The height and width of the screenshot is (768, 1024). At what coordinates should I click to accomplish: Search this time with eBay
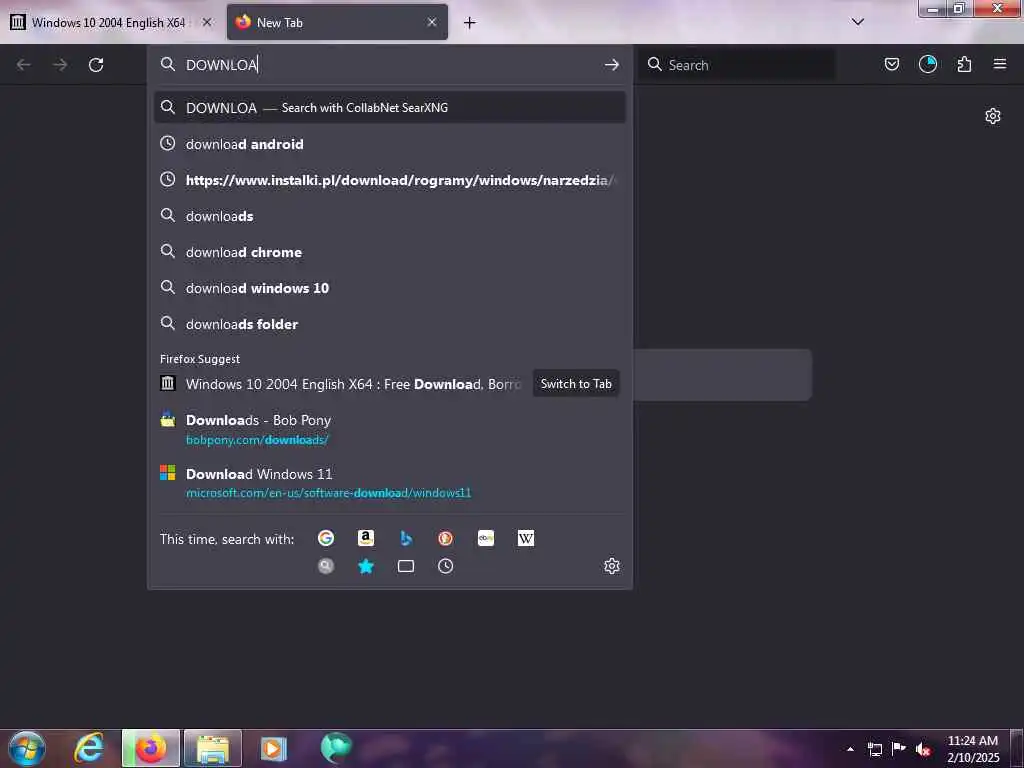click(486, 538)
